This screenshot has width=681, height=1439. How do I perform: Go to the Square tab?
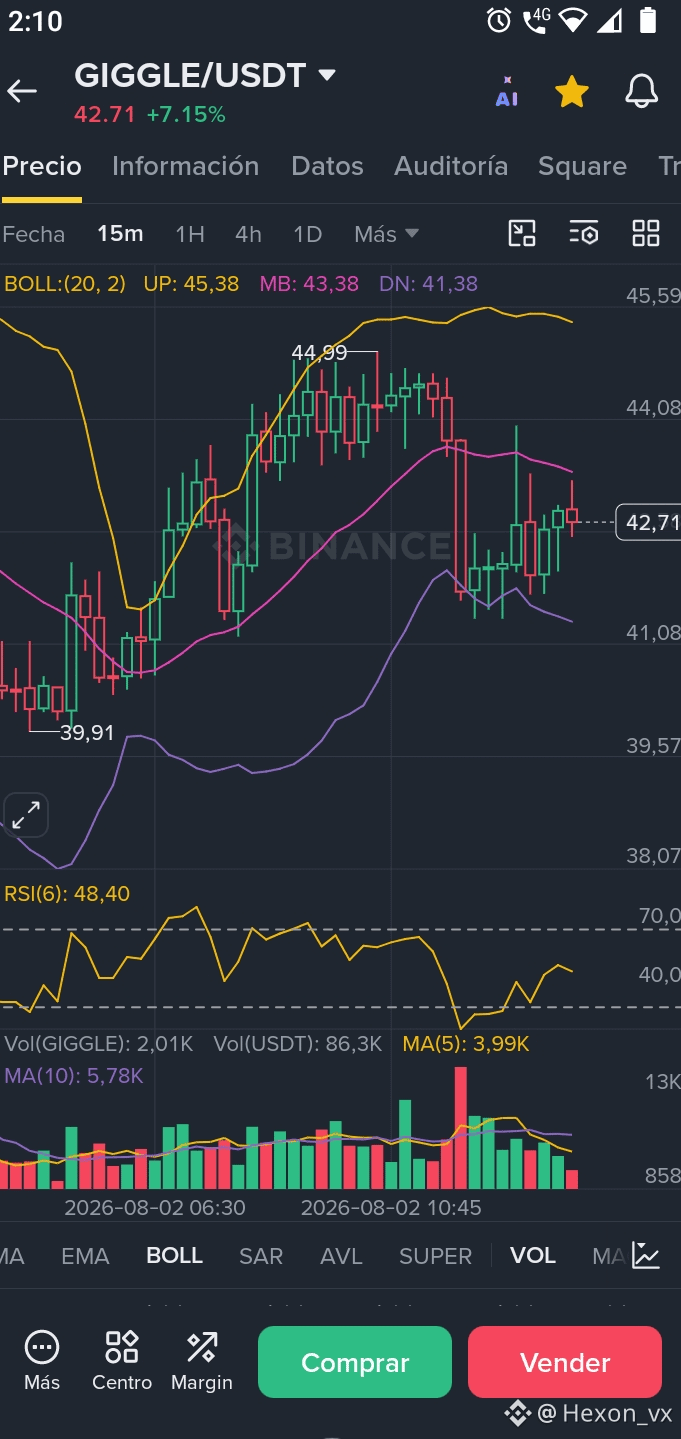(x=582, y=166)
